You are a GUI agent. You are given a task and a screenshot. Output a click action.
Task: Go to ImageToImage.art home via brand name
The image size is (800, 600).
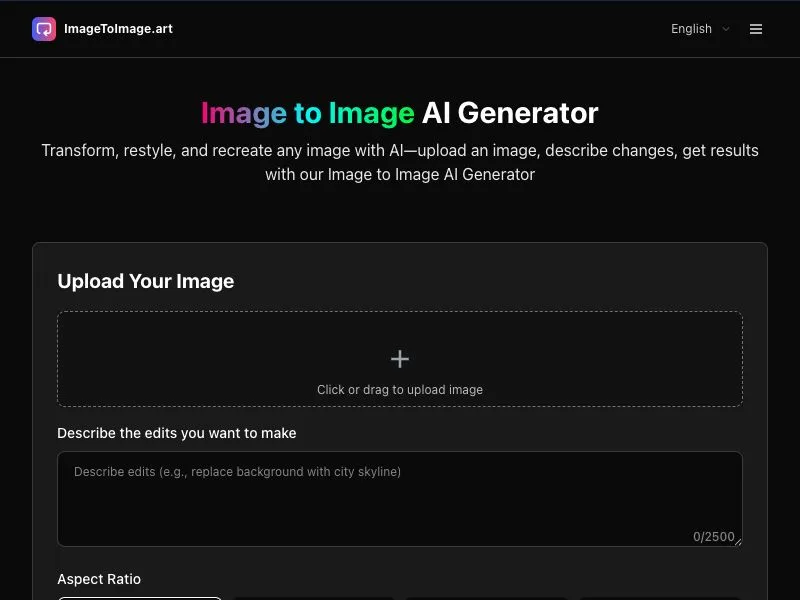(118, 29)
